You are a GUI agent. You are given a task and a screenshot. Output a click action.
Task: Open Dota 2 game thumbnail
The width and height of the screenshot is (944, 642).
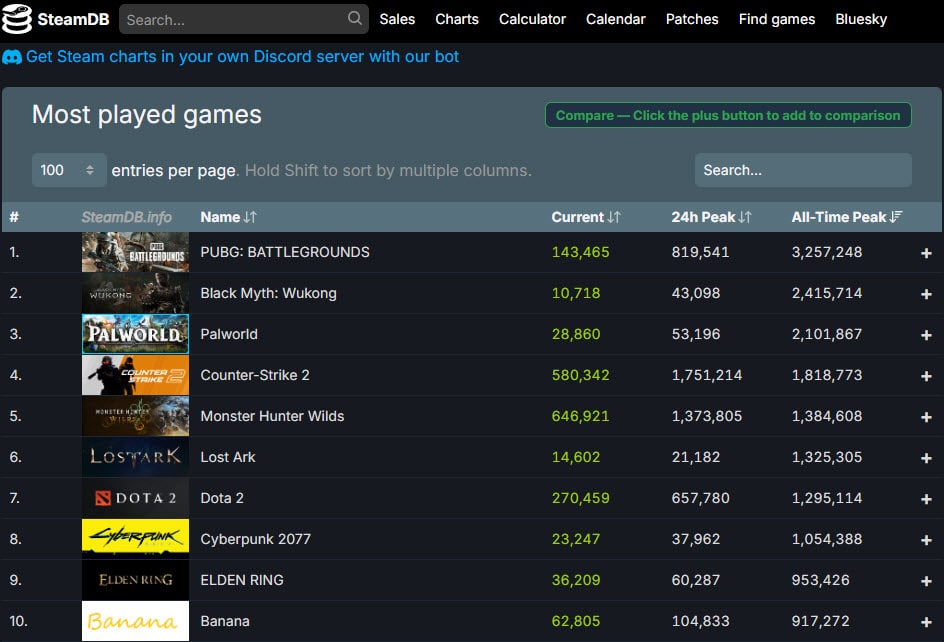(135, 498)
